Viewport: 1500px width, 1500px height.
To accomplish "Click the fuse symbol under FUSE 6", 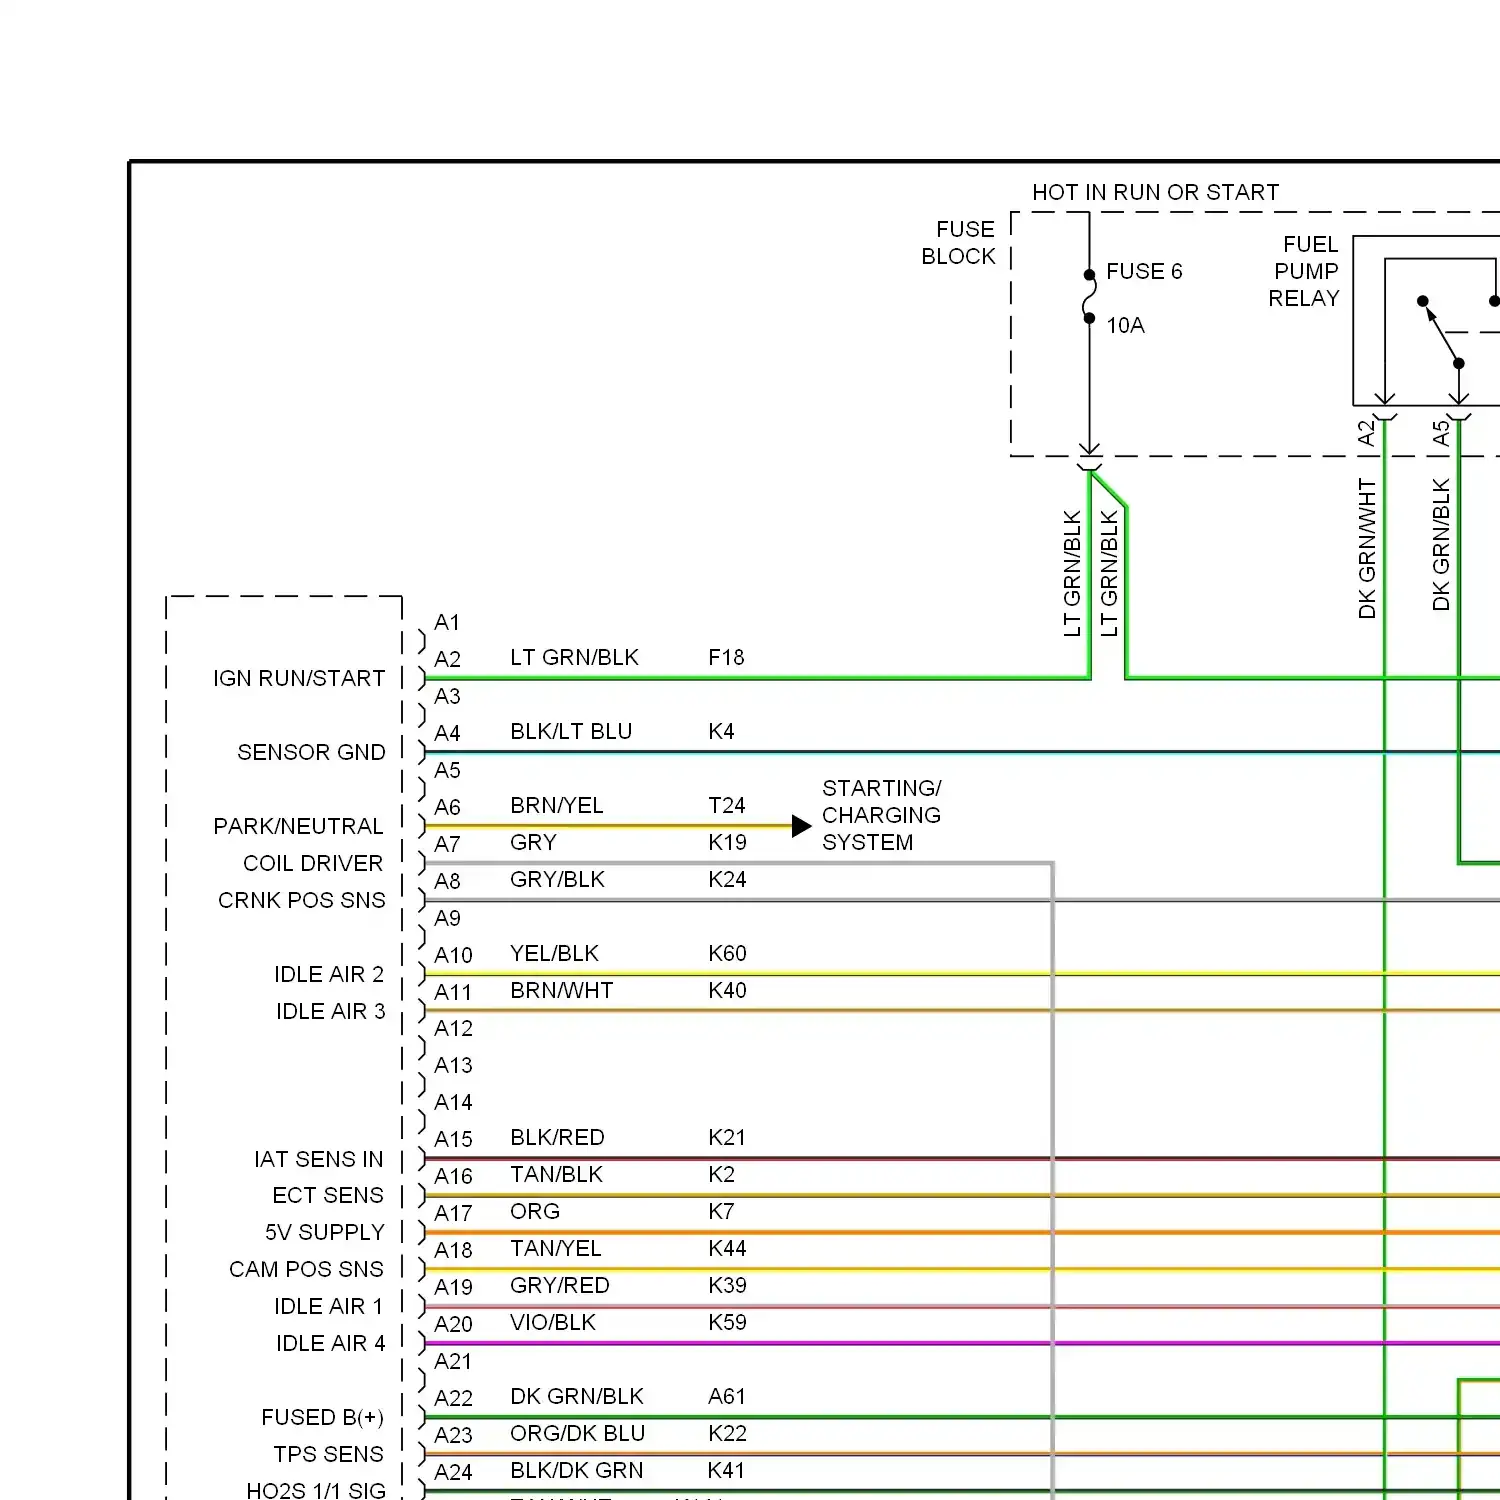I will click(1089, 297).
